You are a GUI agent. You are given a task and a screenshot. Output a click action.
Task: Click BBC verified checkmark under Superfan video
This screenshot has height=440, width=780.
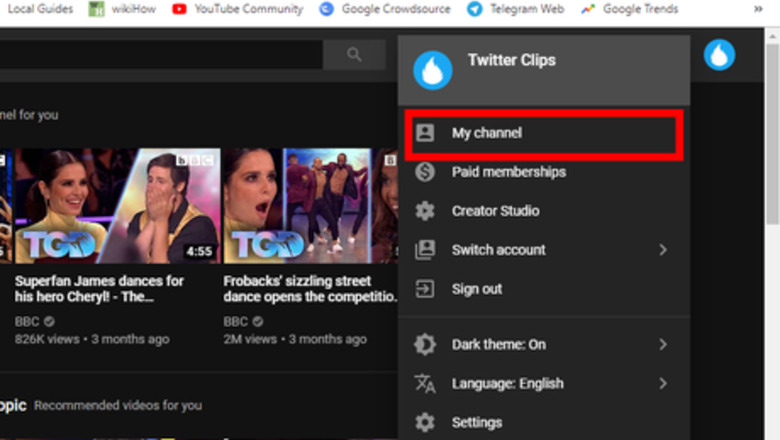tap(49, 322)
